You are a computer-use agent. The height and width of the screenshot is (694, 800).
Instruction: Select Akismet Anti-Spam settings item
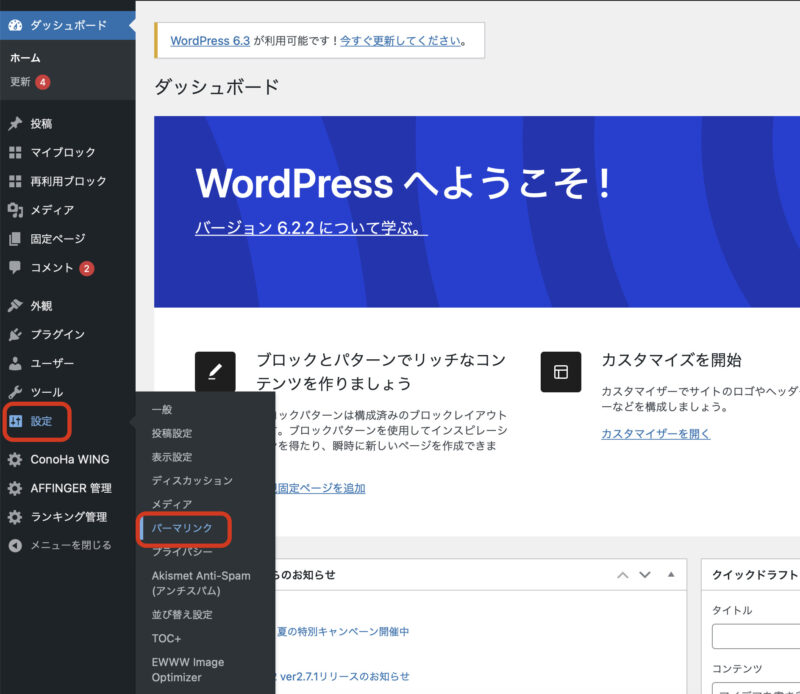click(x=201, y=583)
